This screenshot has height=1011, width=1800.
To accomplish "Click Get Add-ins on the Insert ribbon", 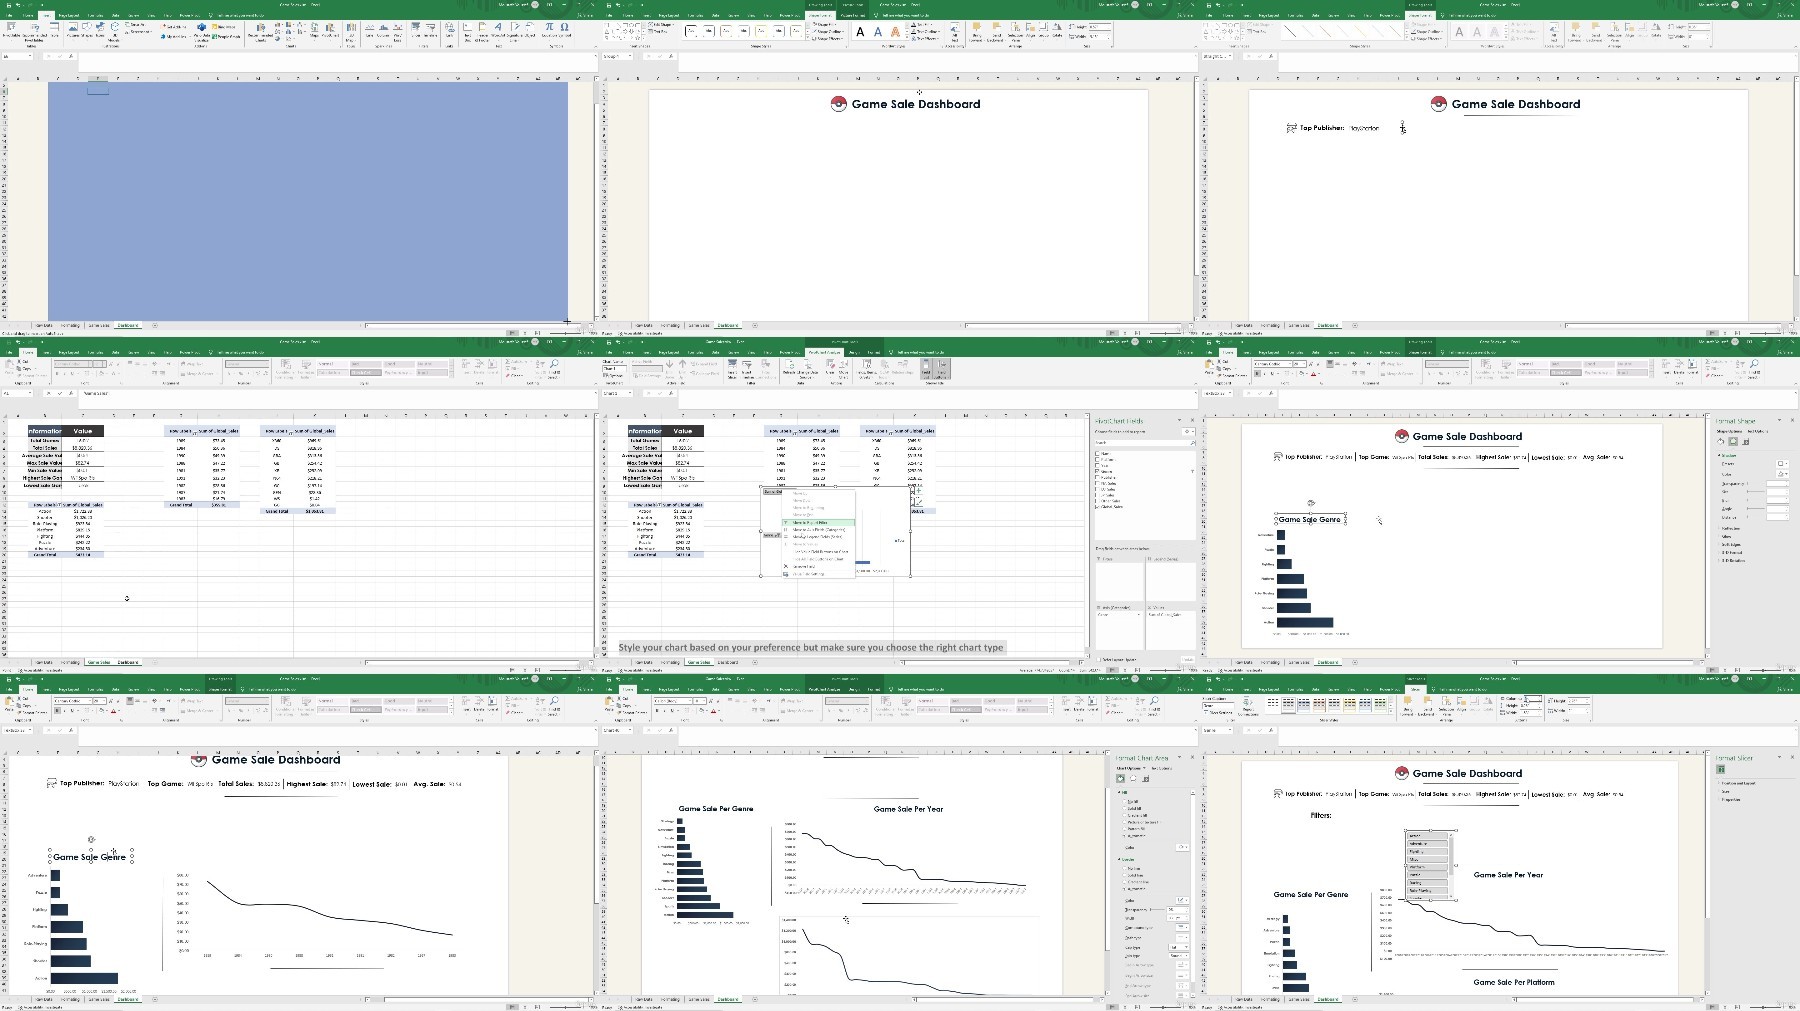I will [x=173, y=26].
